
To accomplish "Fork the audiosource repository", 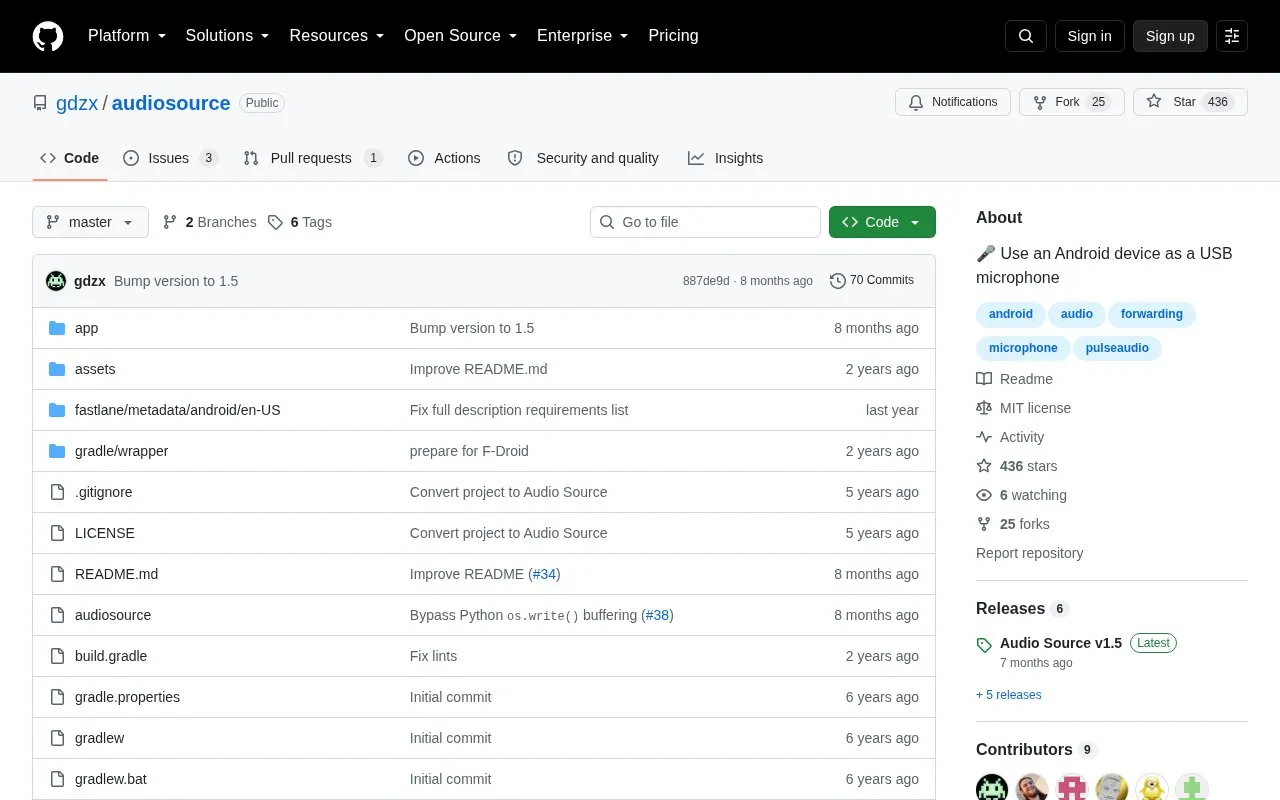I will tap(1072, 102).
